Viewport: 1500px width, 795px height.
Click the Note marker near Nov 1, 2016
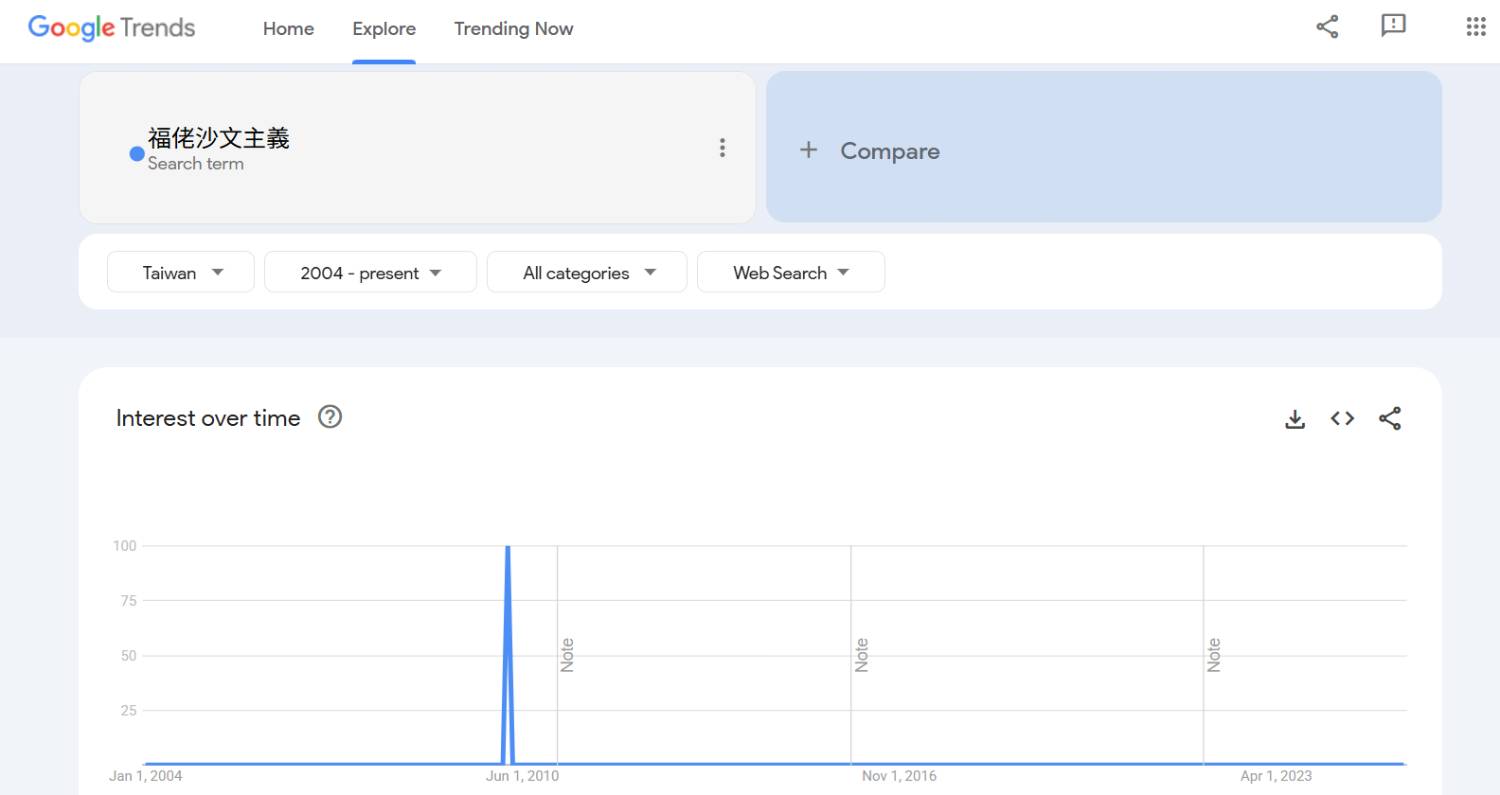(x=861, y=655)
